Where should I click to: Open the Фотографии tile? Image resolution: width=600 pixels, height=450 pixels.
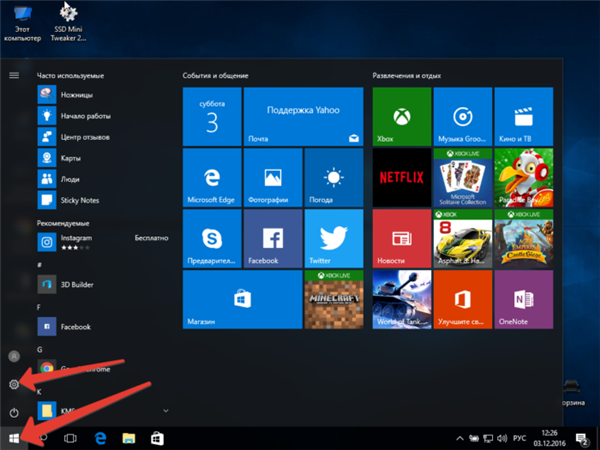click(273, 178)
